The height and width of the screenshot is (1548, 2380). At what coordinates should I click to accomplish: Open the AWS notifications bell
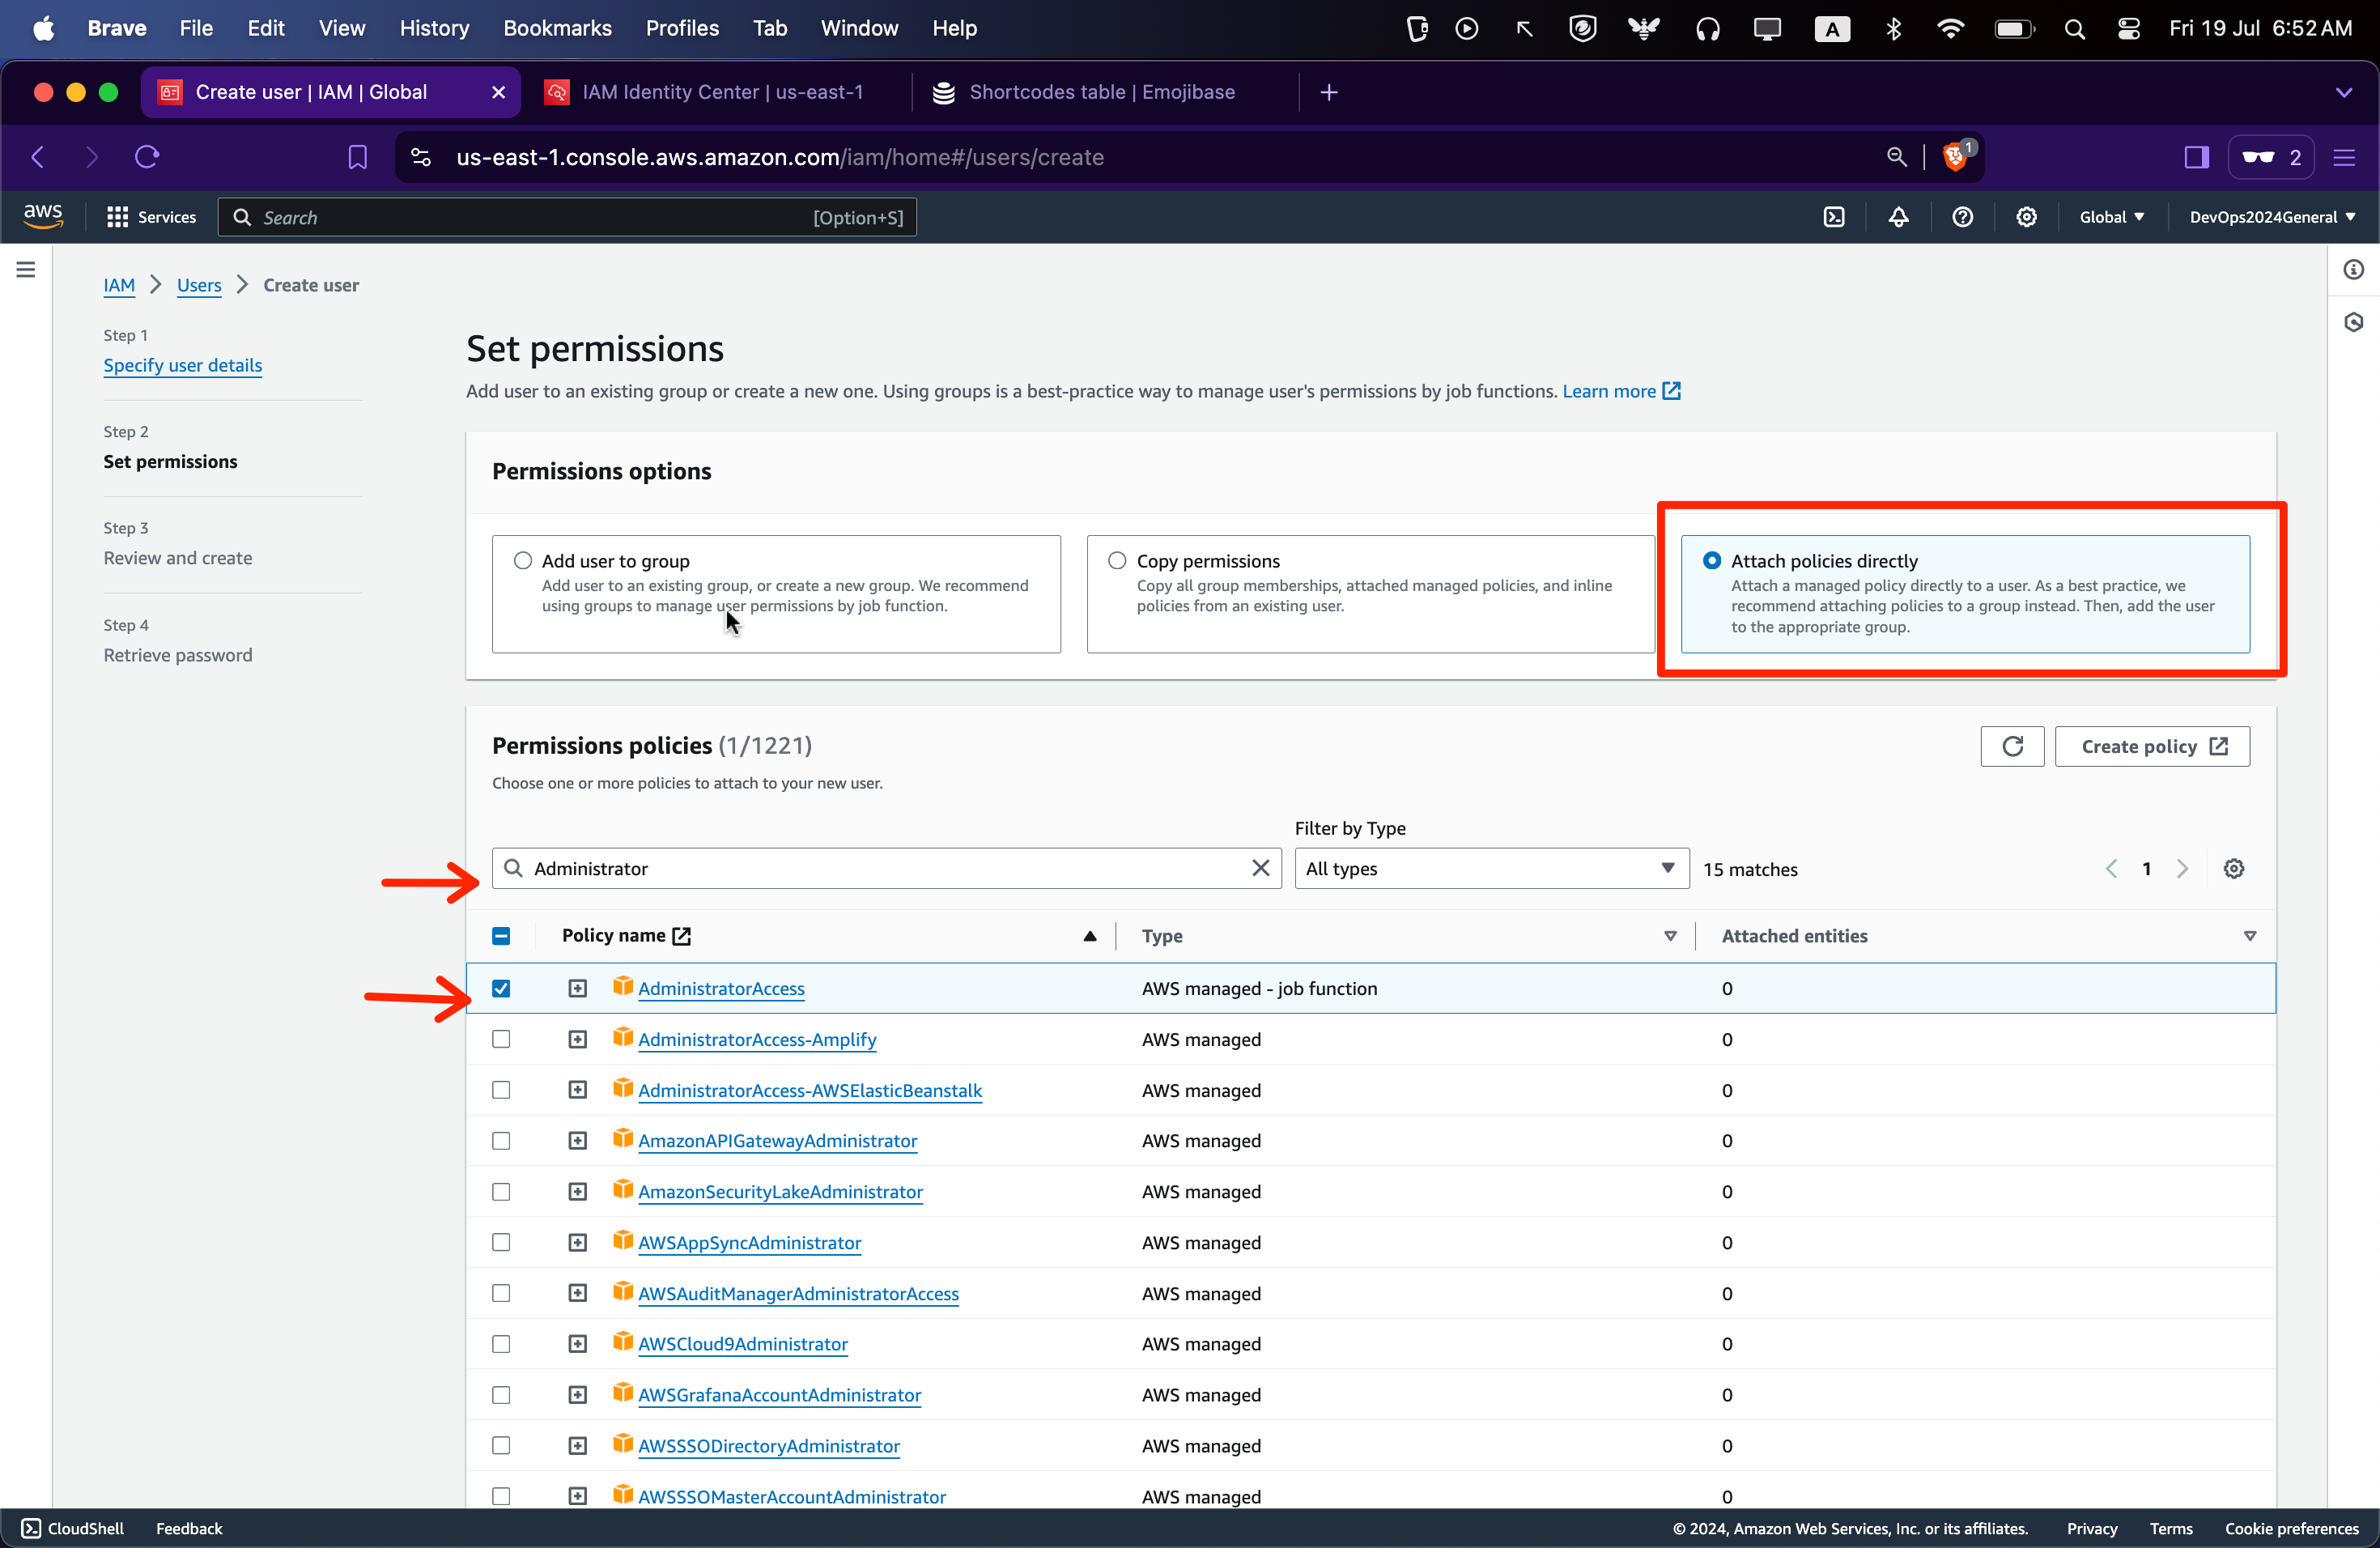coord(1898,217)
